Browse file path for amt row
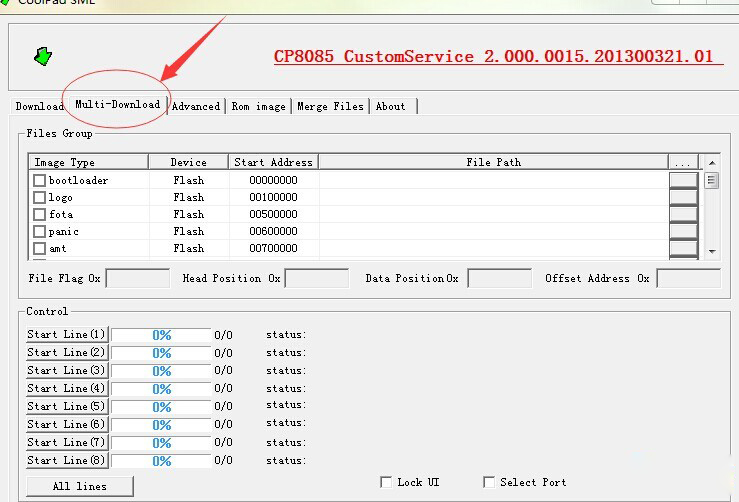 (683, 248)
